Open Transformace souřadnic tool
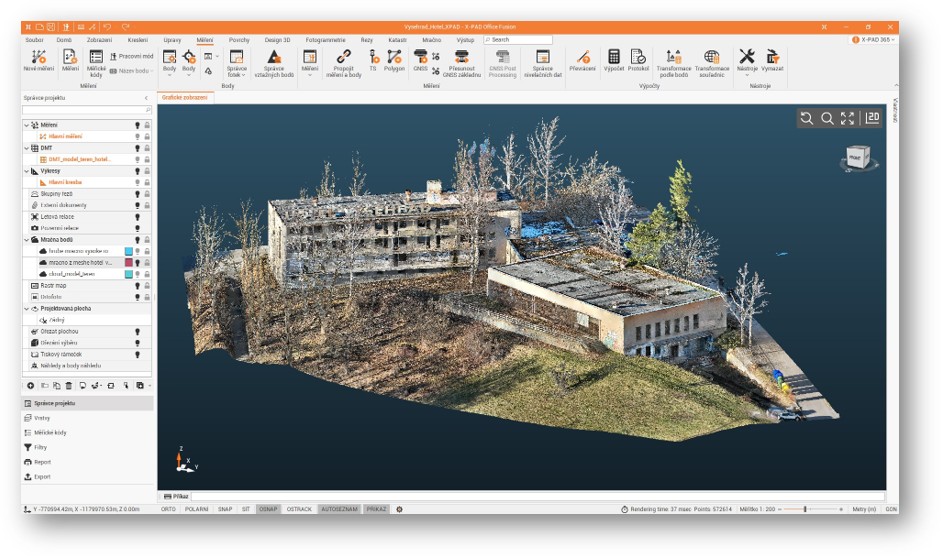This screenshot has height=556, width=941. tap(712, 62)
